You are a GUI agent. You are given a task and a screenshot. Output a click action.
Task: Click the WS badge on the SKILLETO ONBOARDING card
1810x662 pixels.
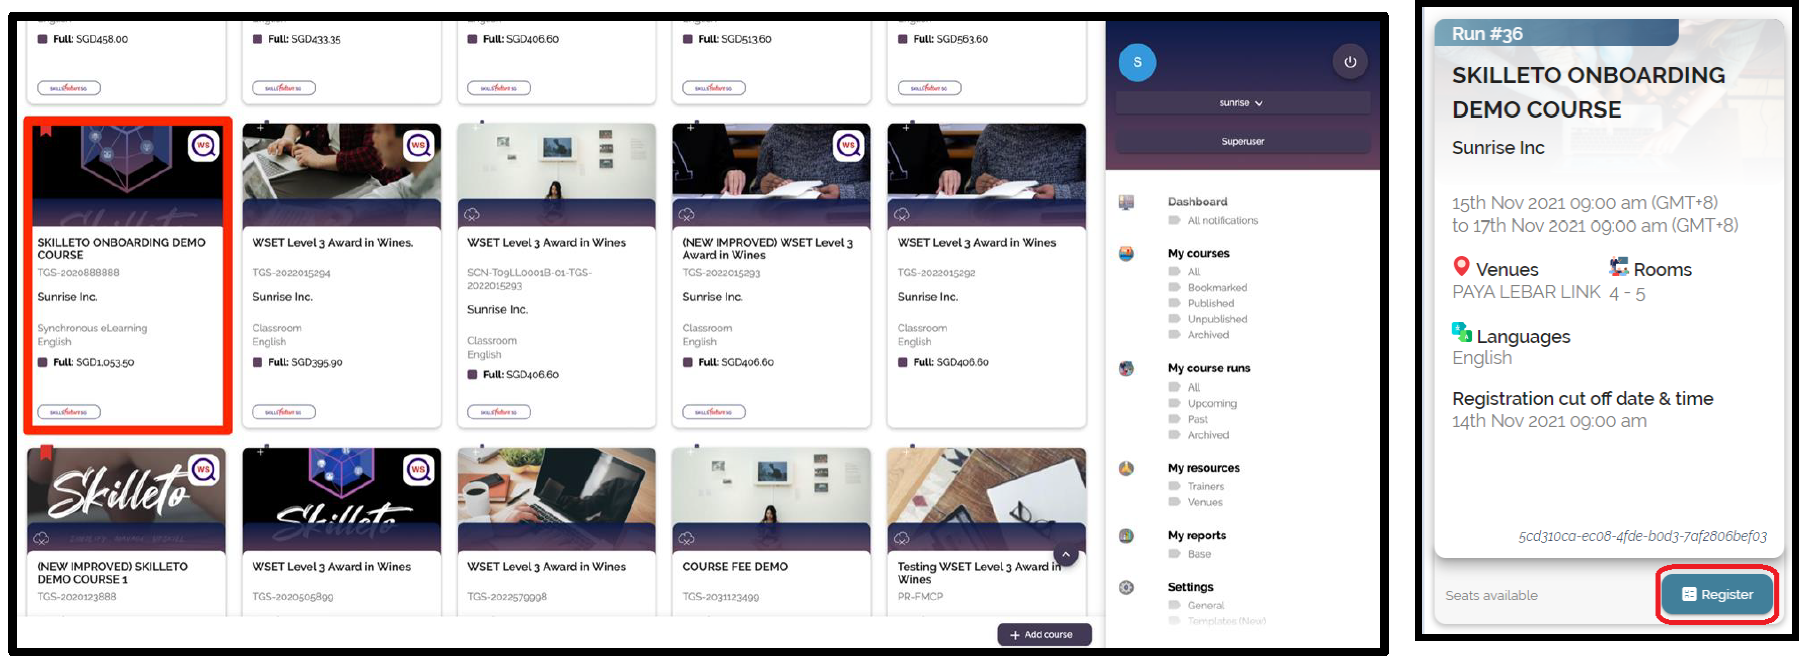coord(204,146)
